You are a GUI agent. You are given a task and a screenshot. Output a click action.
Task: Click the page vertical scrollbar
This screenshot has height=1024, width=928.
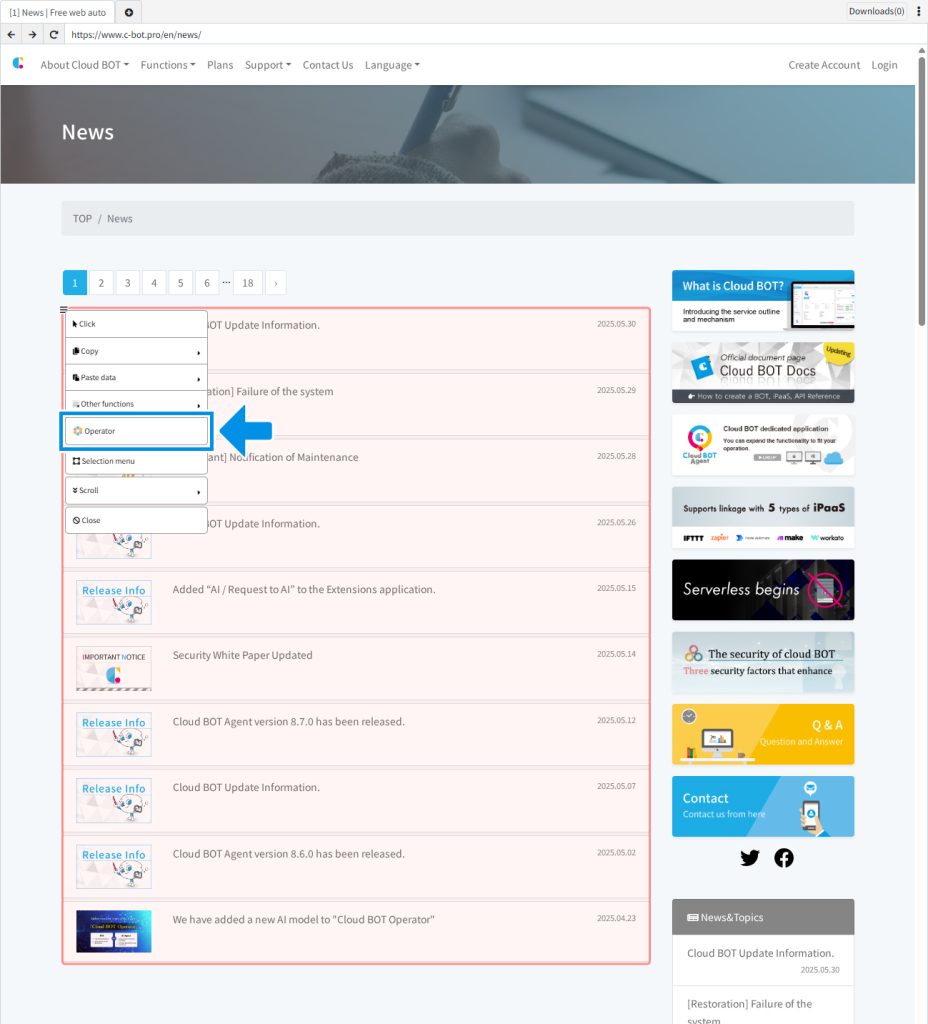coord(921,189)
